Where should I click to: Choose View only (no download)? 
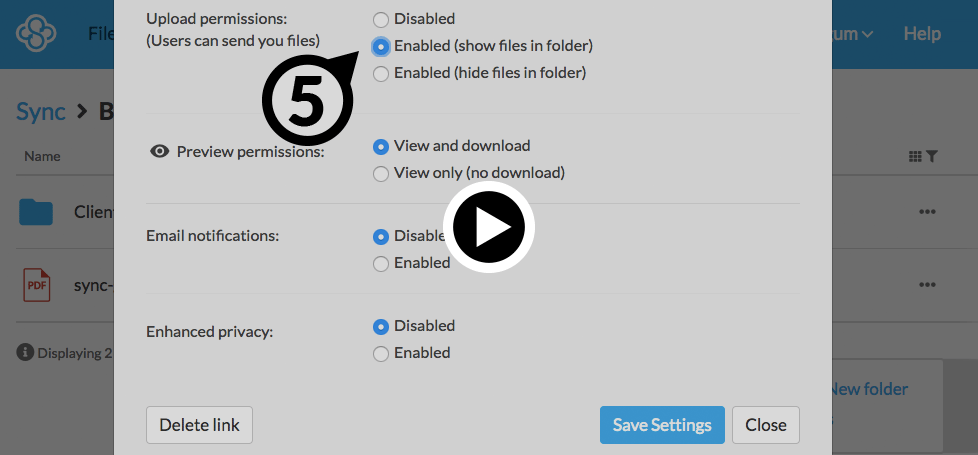(381, 174)
